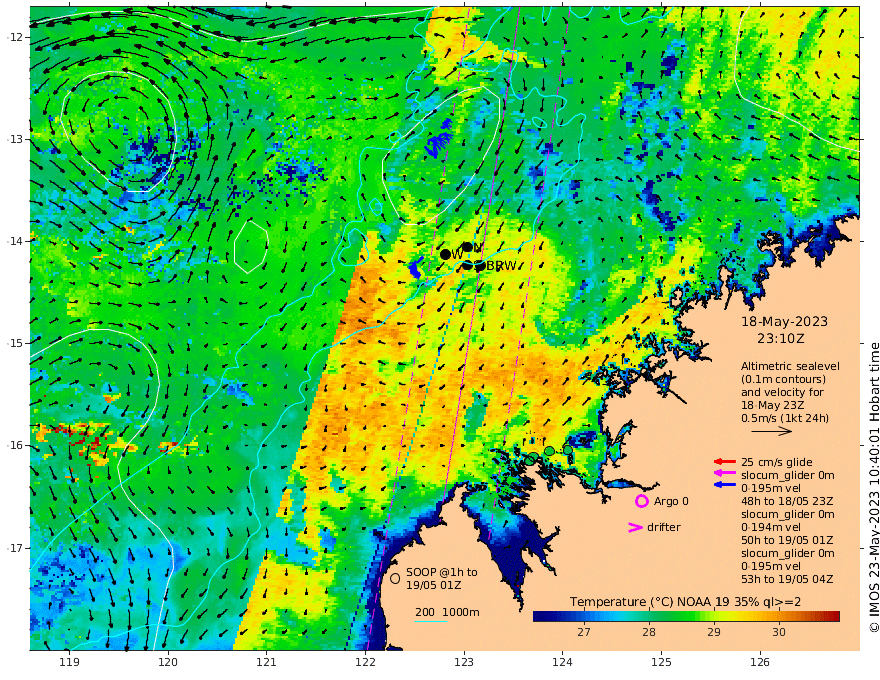Click the '50h to 19/05 01Z' line
This screenshot has height=680, width=880.
(787, 540)
